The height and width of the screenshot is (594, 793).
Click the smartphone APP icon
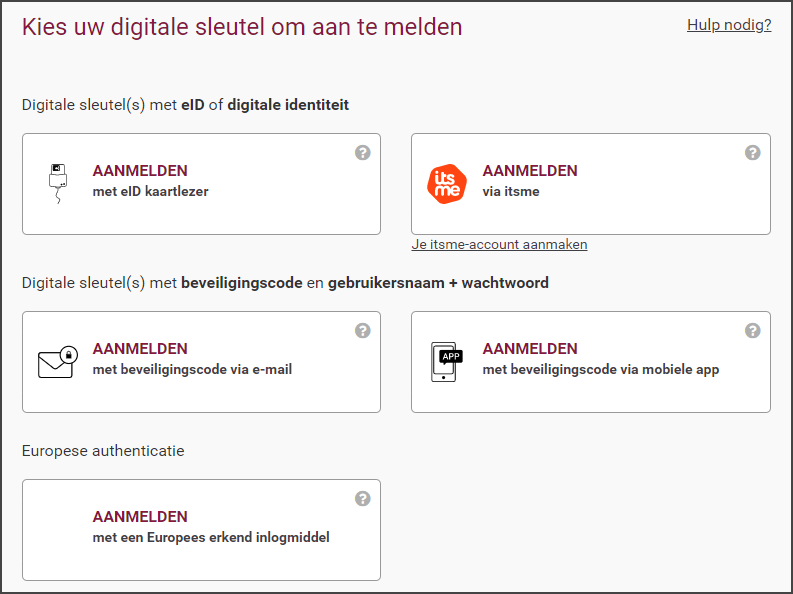pos(447,362)
